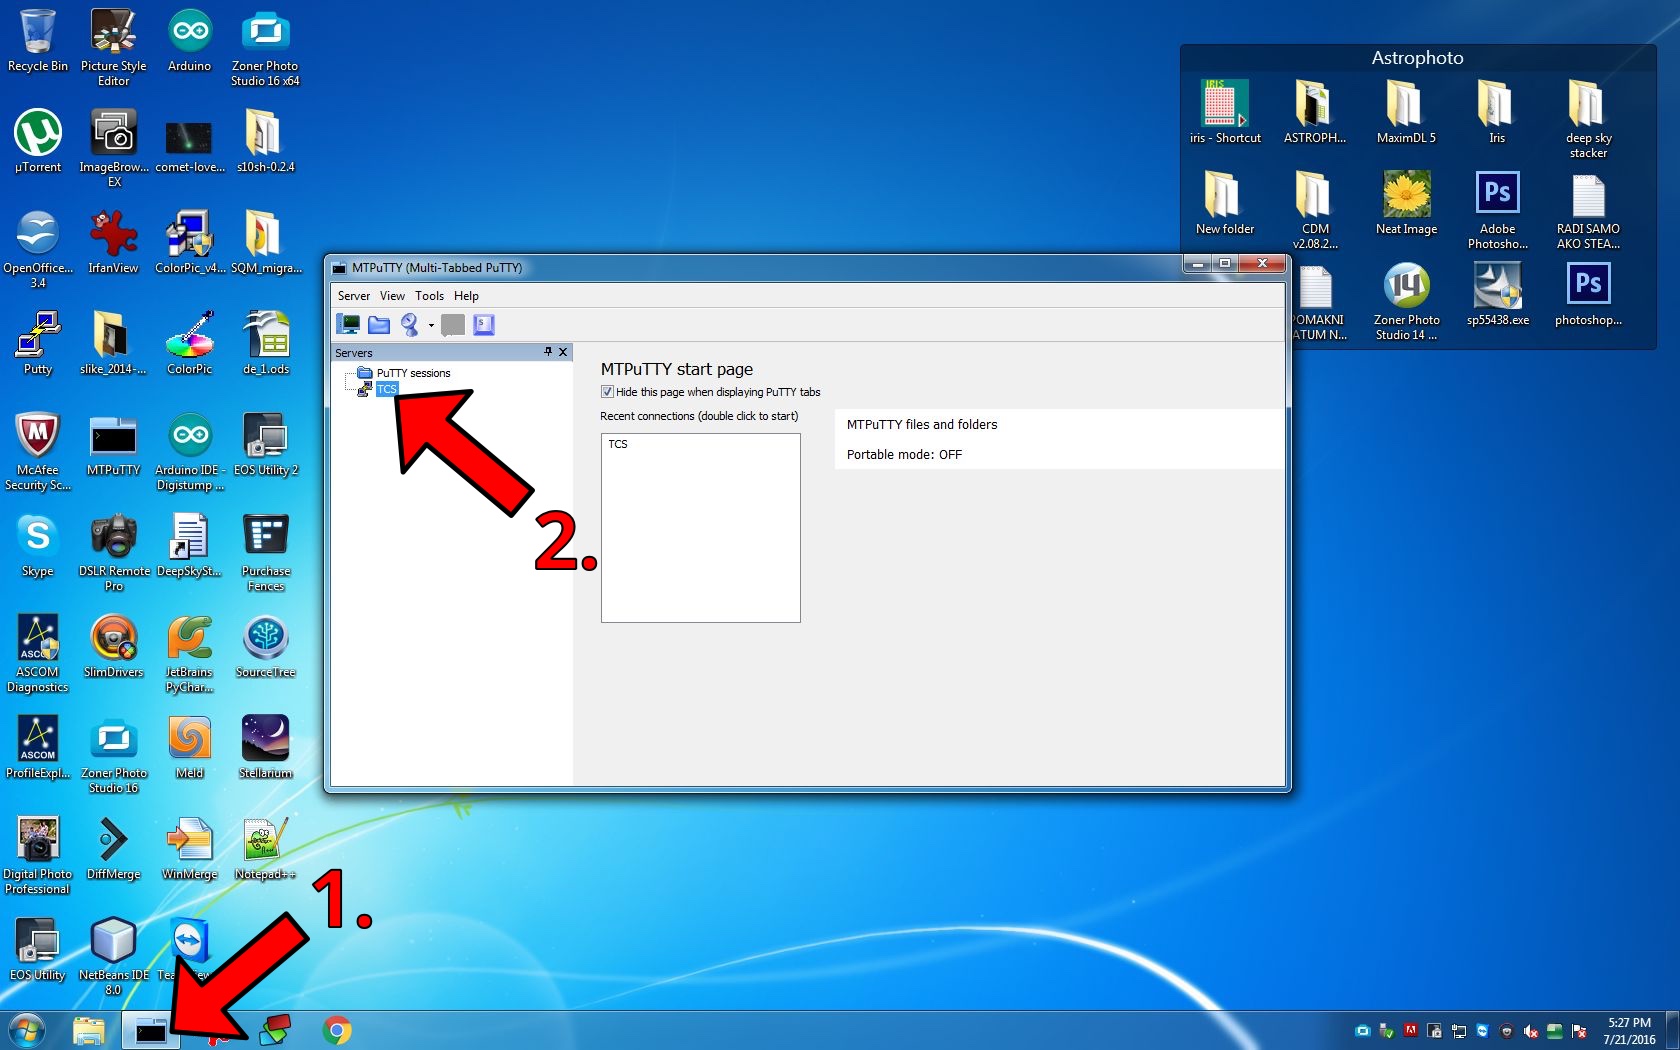The height and width of the screenshot is (1050, 1680).
Task: Select the MTPuTTY desktop shortcut
Action: point(113,445)
